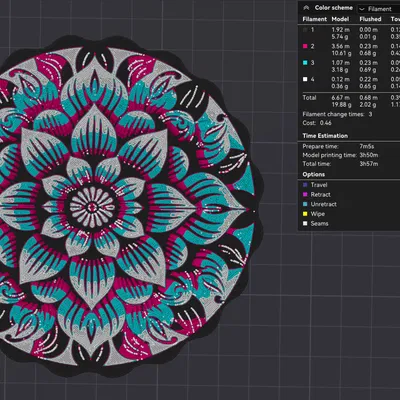The image size is (400, 400).
Task: Collapse the Color scheme panel
Action: [306, 8]
